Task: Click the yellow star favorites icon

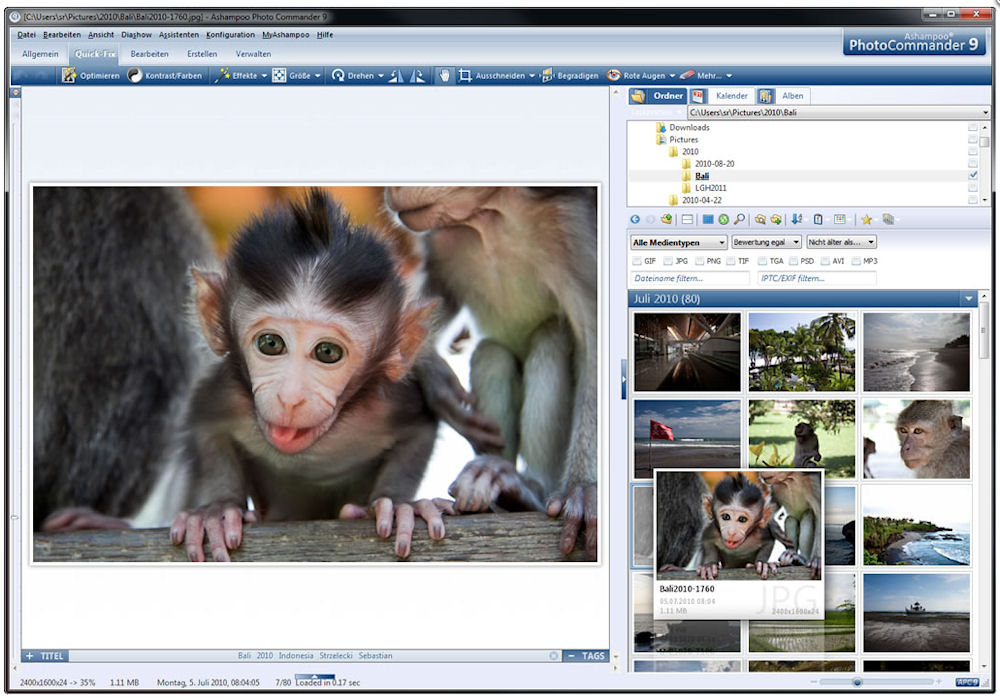Action: (x=867, y=219)
